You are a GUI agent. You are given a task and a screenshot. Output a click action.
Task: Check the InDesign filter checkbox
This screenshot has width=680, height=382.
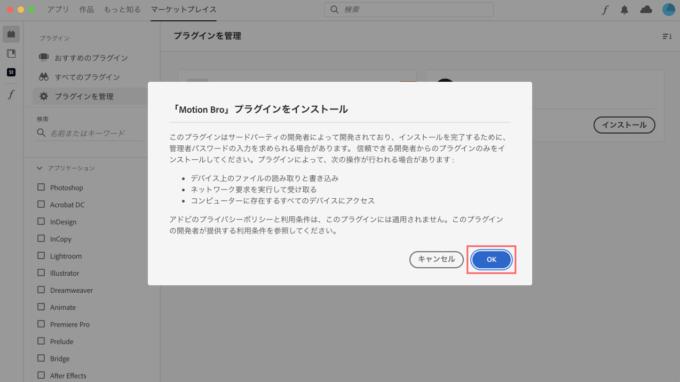[x=41, y=222]
